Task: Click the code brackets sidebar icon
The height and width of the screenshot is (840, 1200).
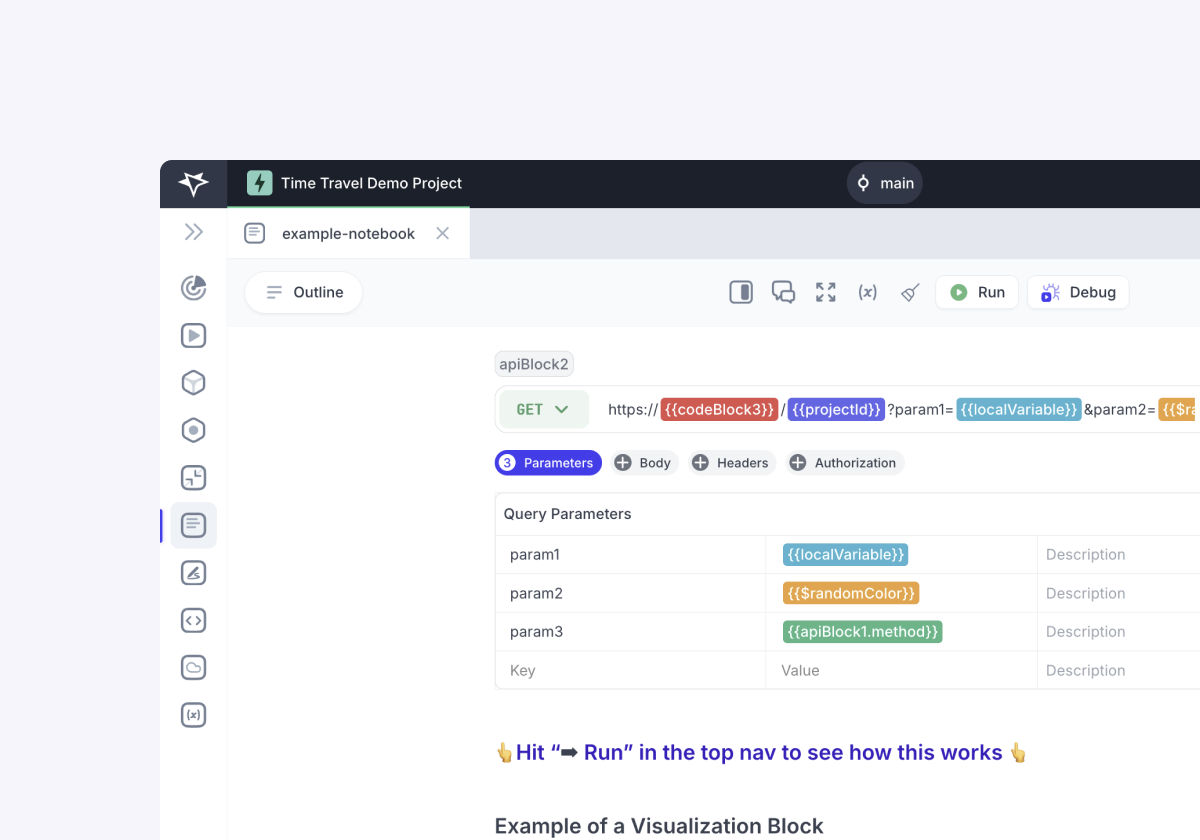Action: coord(193,620)
